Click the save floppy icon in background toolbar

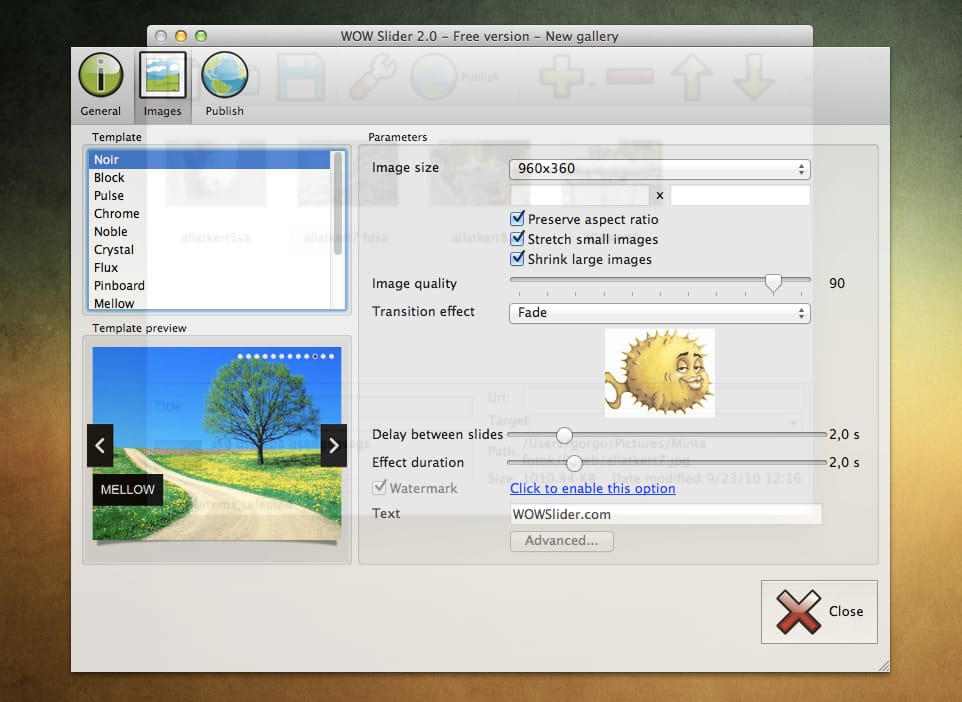[x=301, y=77]
